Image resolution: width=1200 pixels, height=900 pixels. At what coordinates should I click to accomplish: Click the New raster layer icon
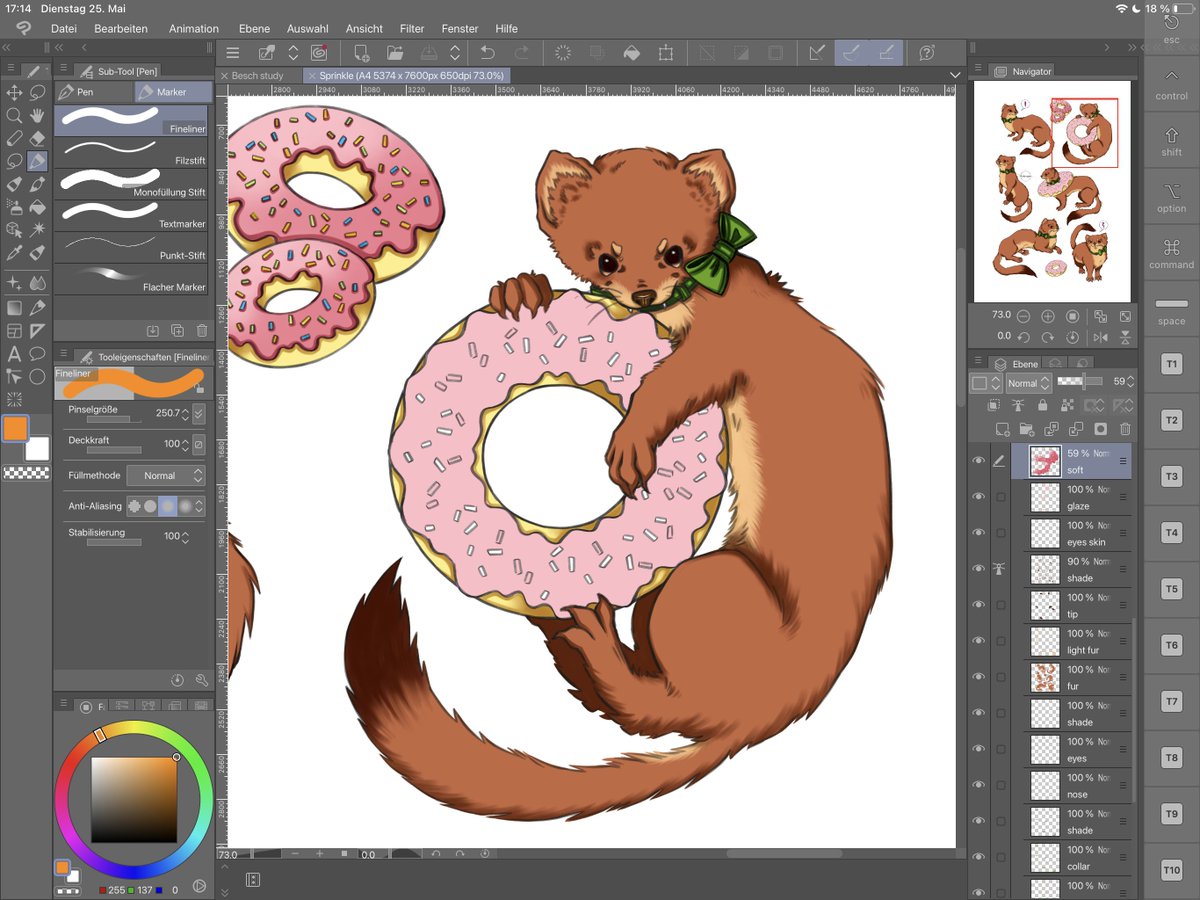(x=1001, y=429)
